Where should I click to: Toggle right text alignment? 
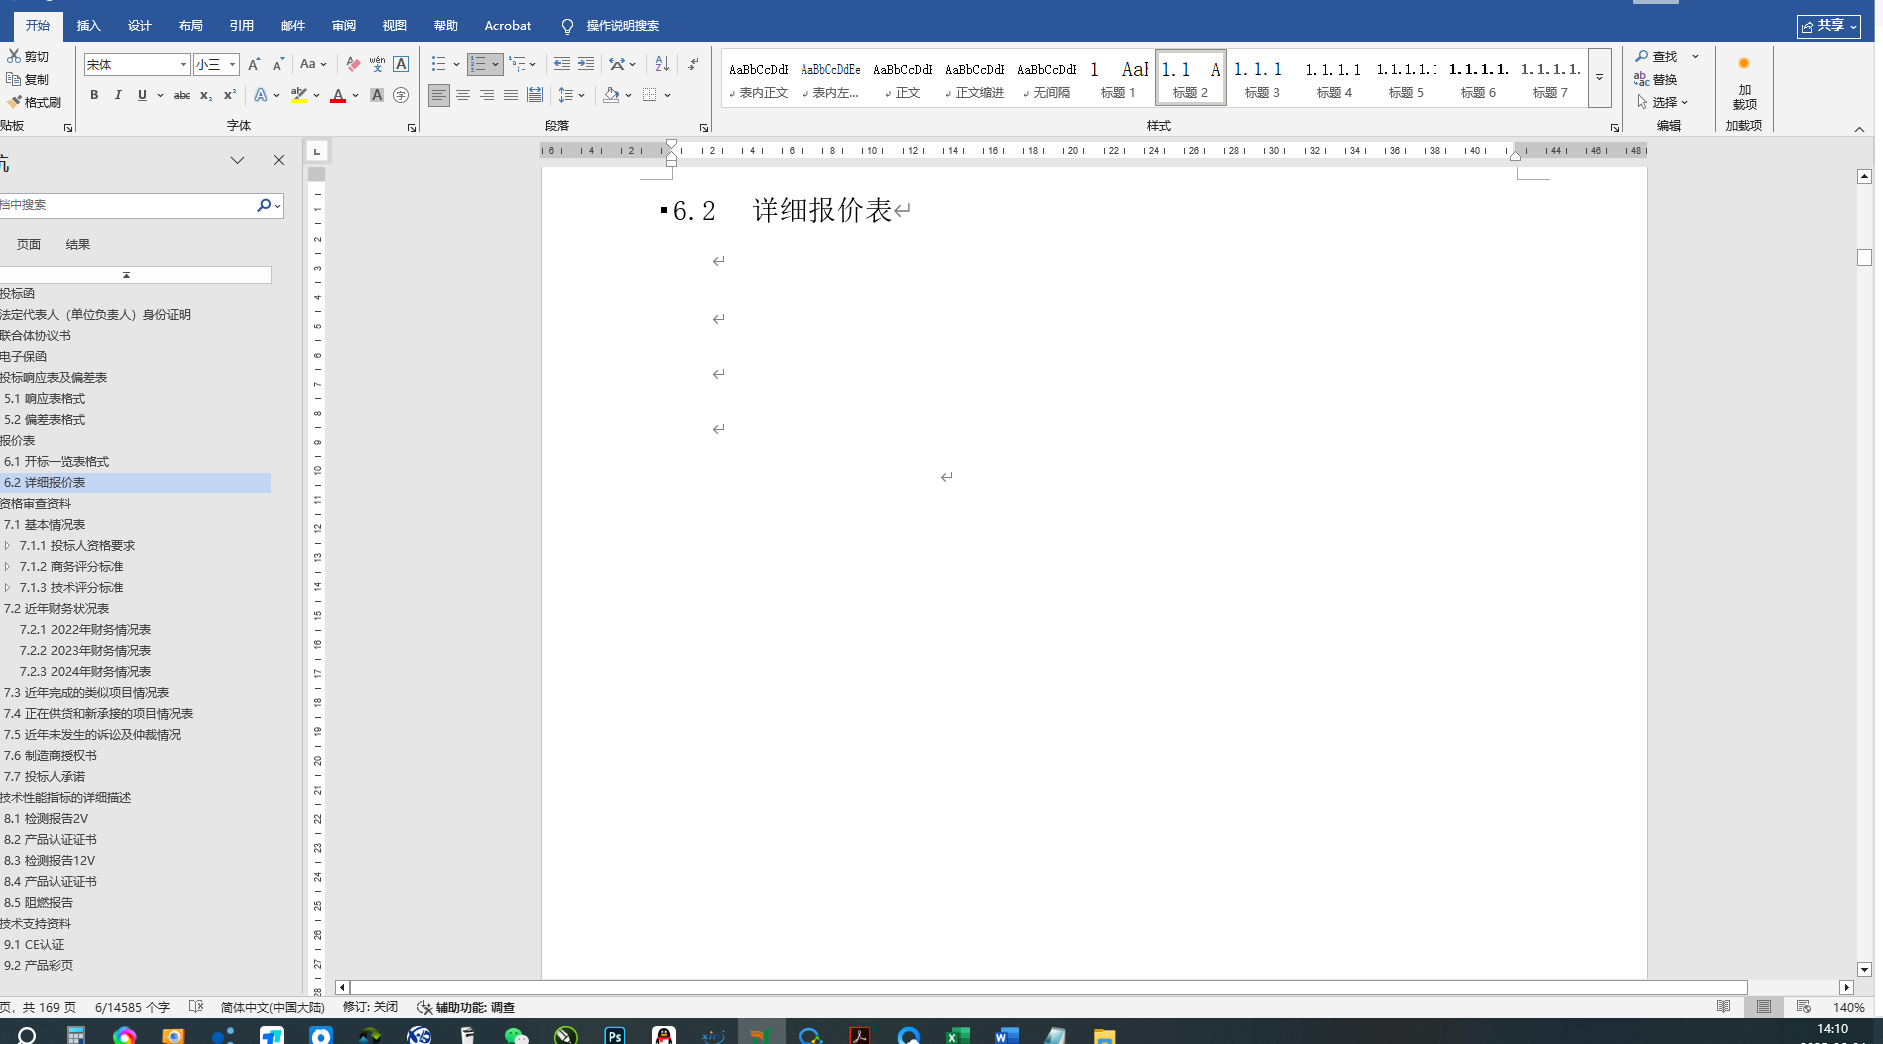(487, 95)
